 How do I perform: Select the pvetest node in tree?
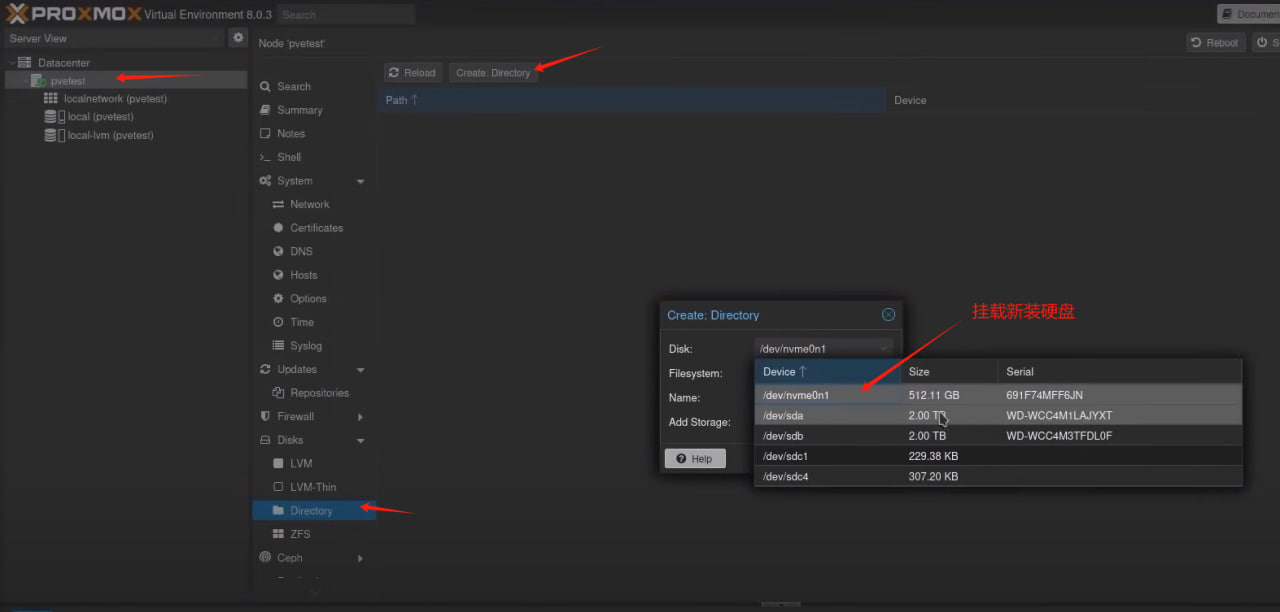(x=68, y=81)
